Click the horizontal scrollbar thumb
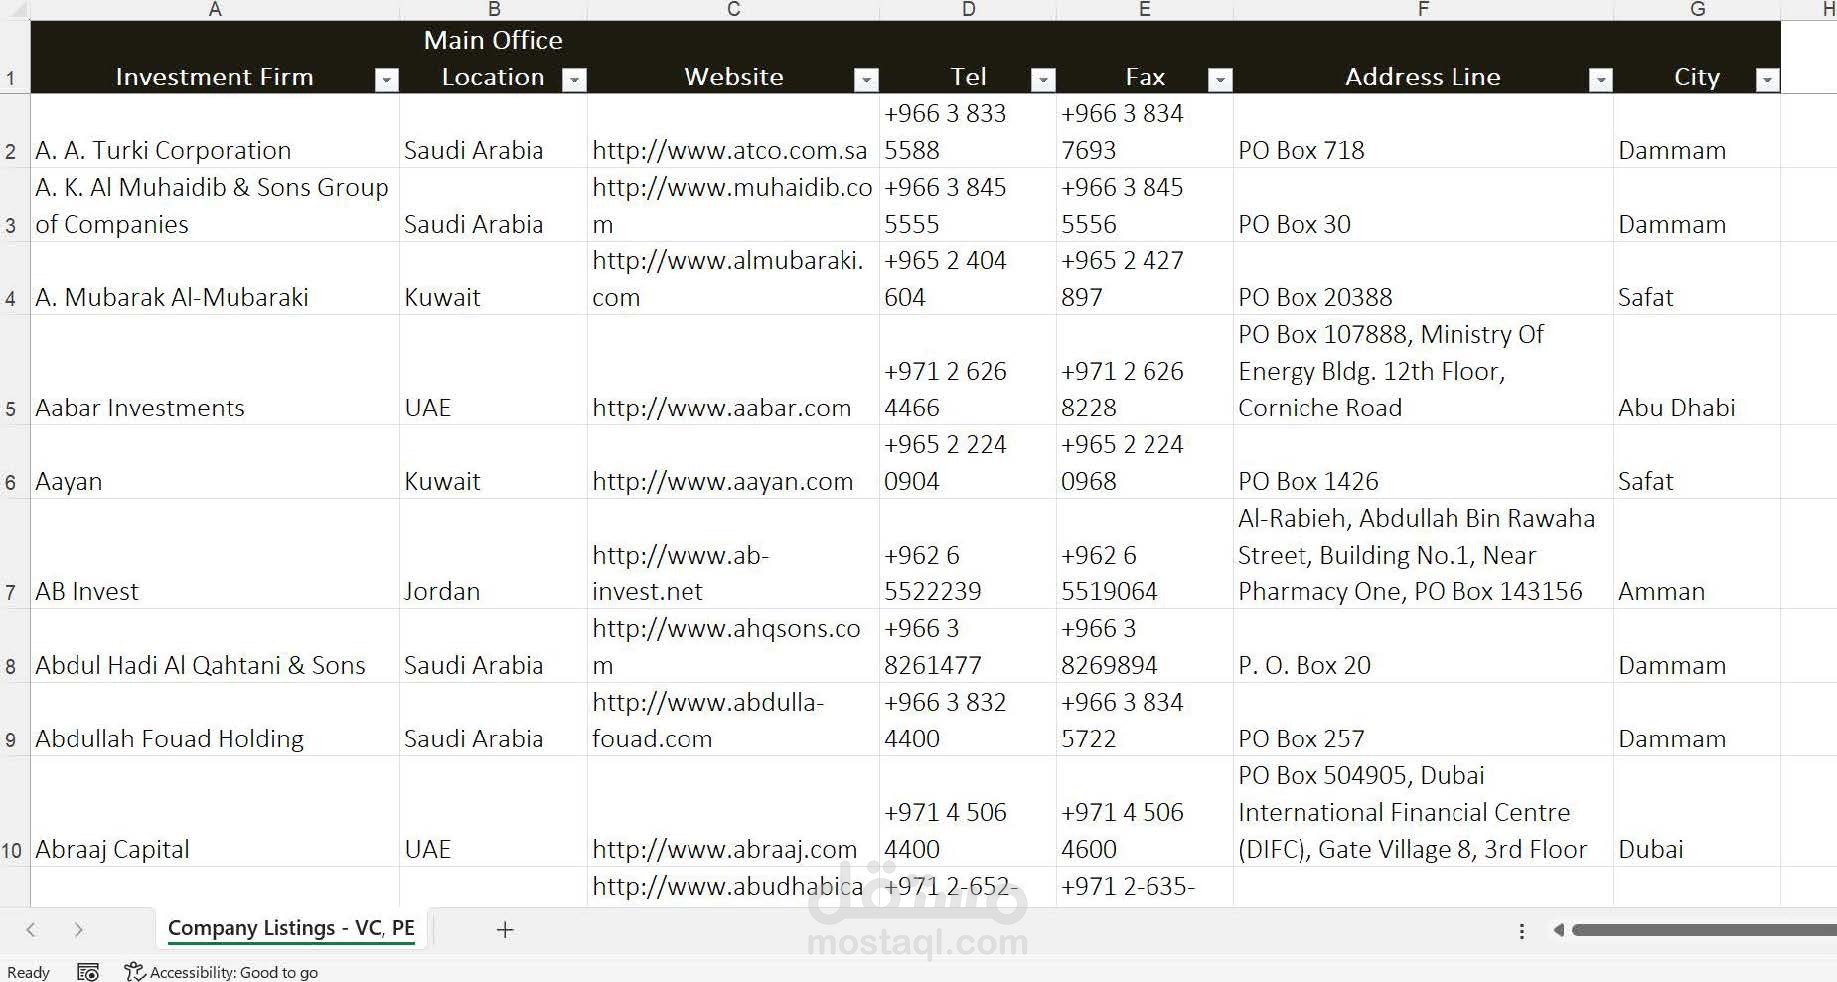 click(x=1700, y=930)
